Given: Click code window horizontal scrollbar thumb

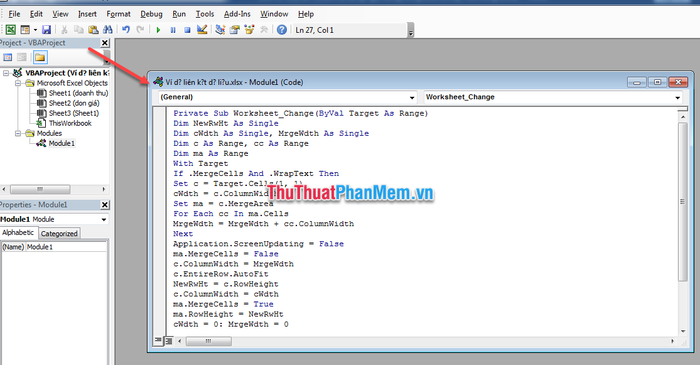Looking at the screenshot, I should pyautogui.click(x=208, y=341).
